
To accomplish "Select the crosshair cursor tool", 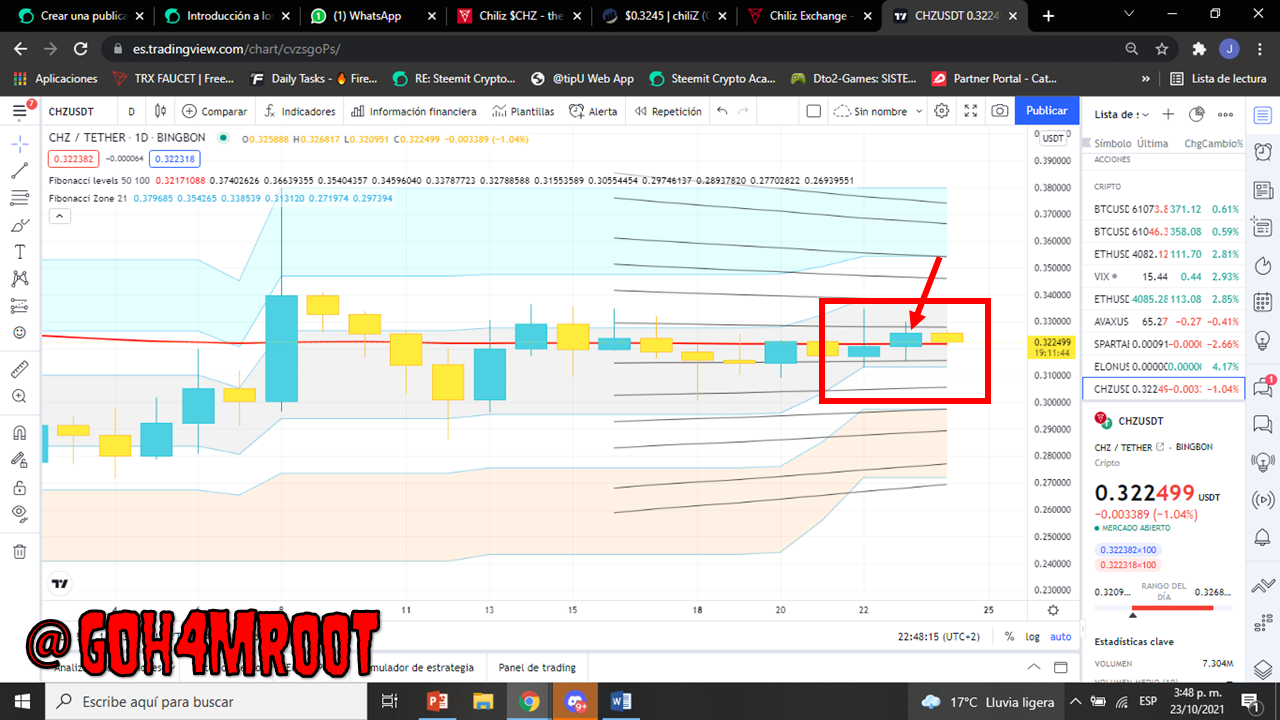I will [20, 144].
